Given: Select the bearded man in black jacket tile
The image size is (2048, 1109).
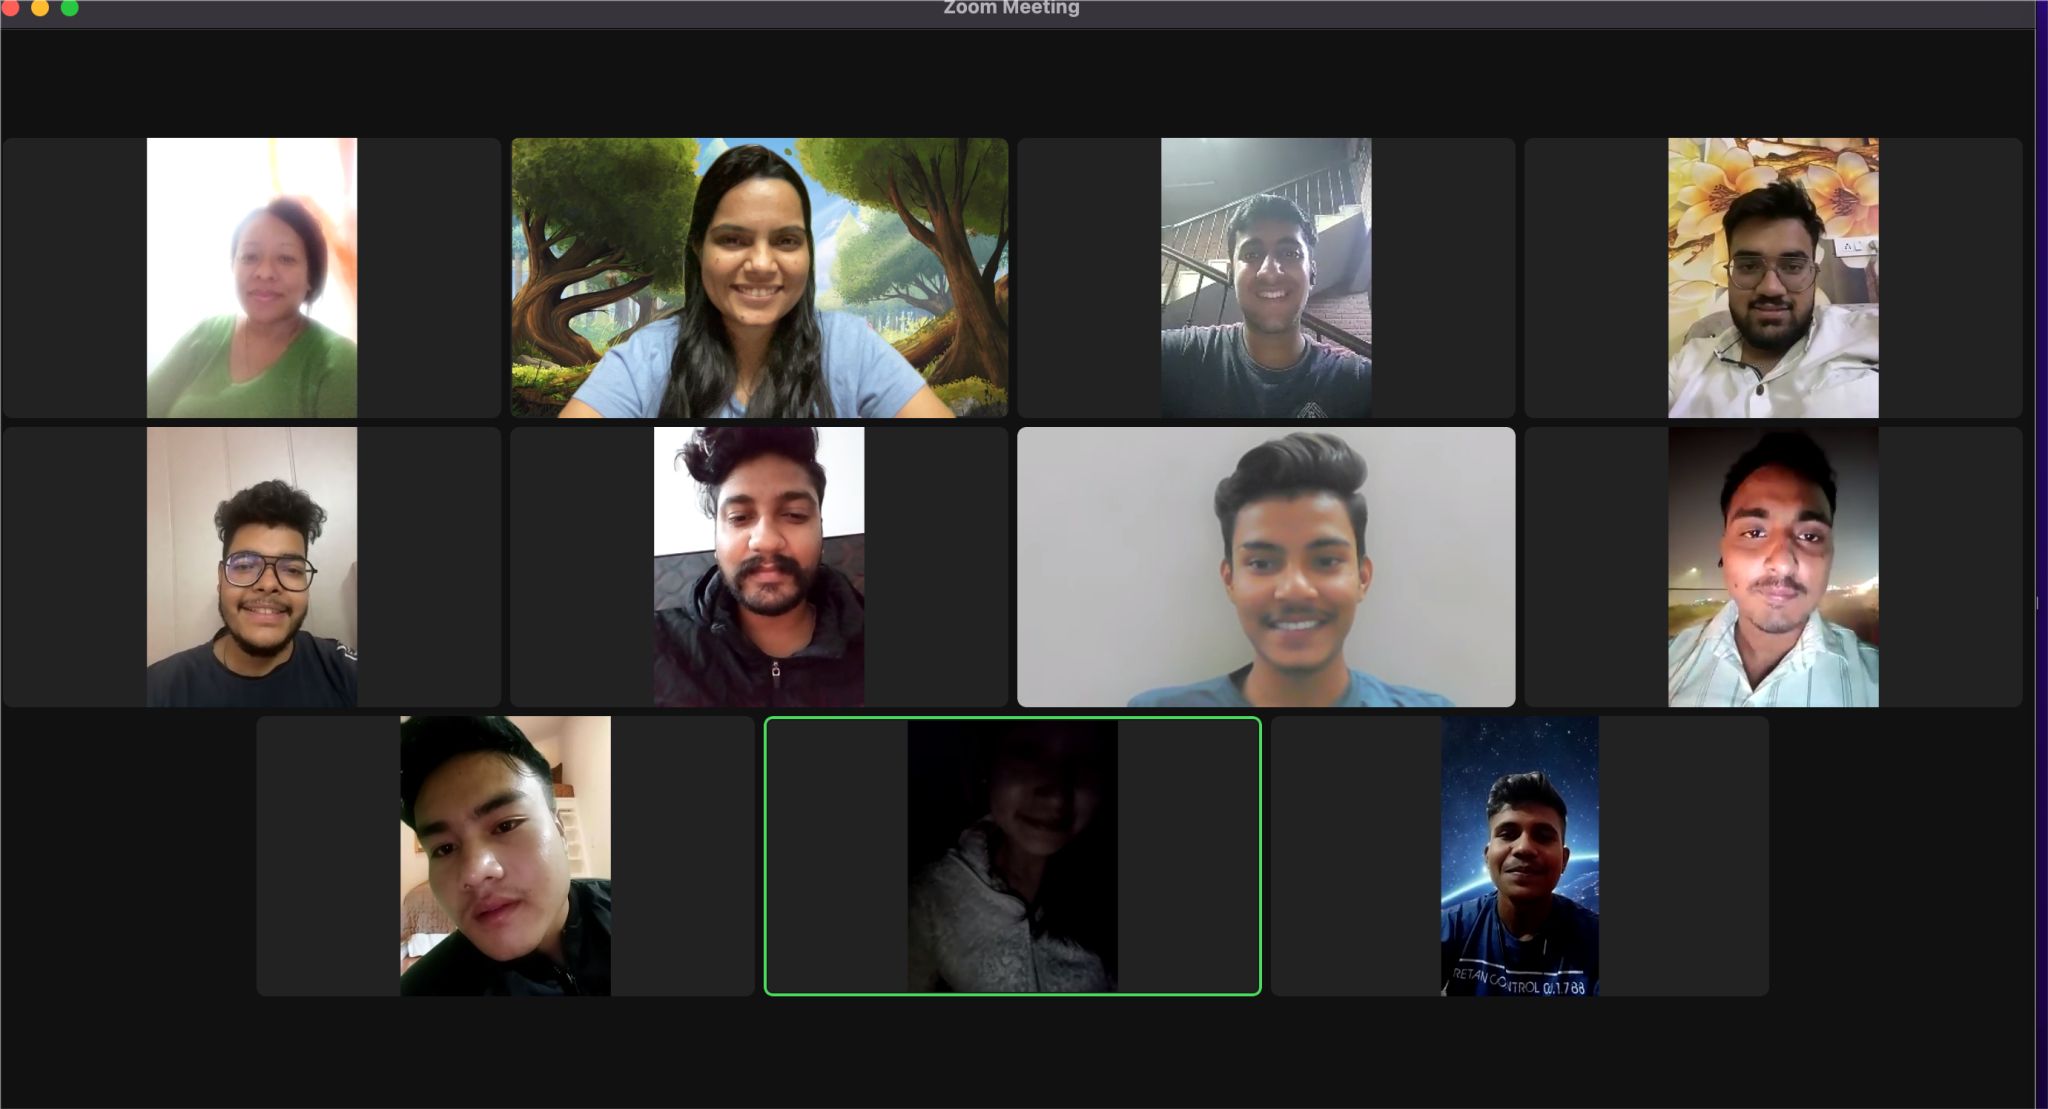Looking at the screenshot, I should (760, 567).
